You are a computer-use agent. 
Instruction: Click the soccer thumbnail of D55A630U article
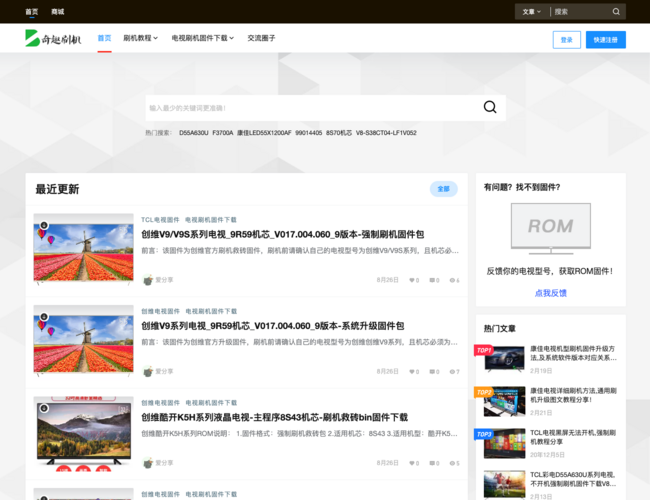tap(504, 484)
